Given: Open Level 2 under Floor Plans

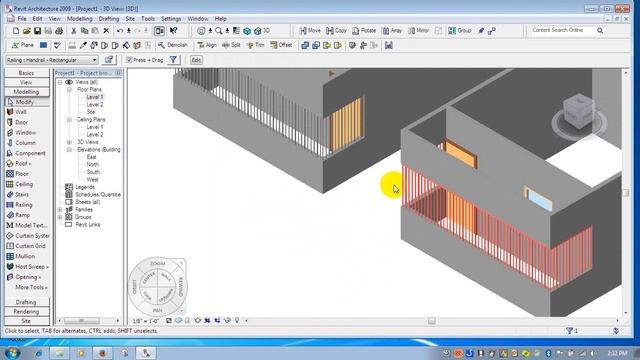Looking at the screenshot, I should pyautogui.click(x=95, y=104).
